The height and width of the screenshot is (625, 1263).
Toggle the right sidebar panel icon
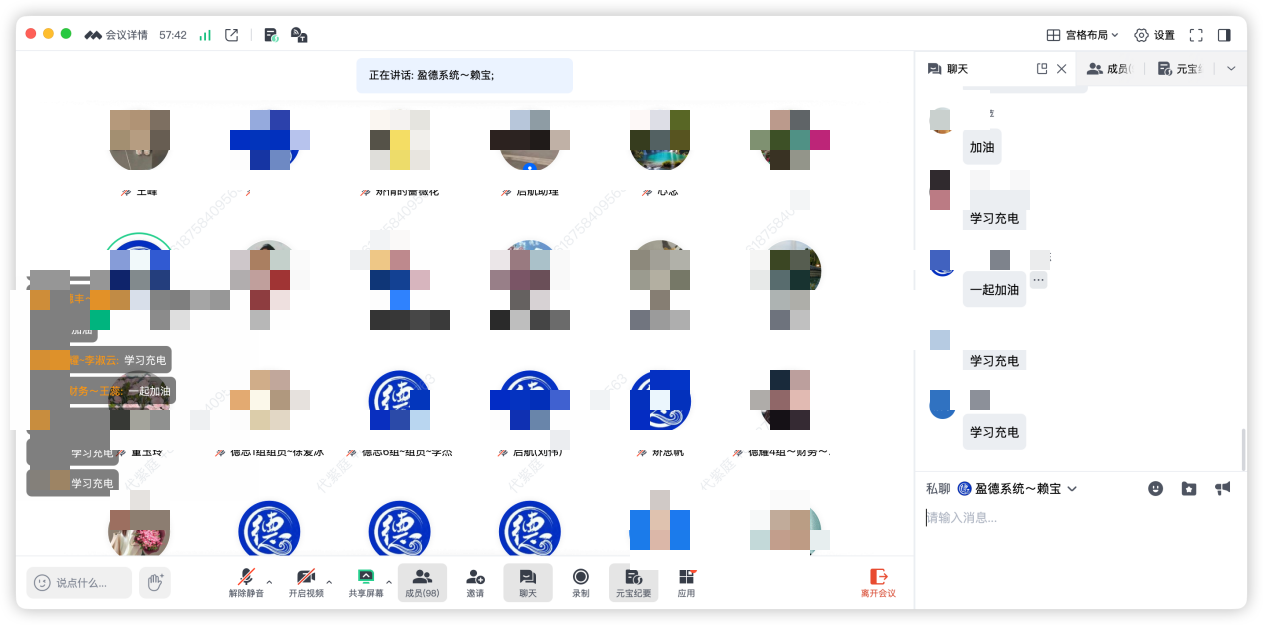coord(1224,35)
